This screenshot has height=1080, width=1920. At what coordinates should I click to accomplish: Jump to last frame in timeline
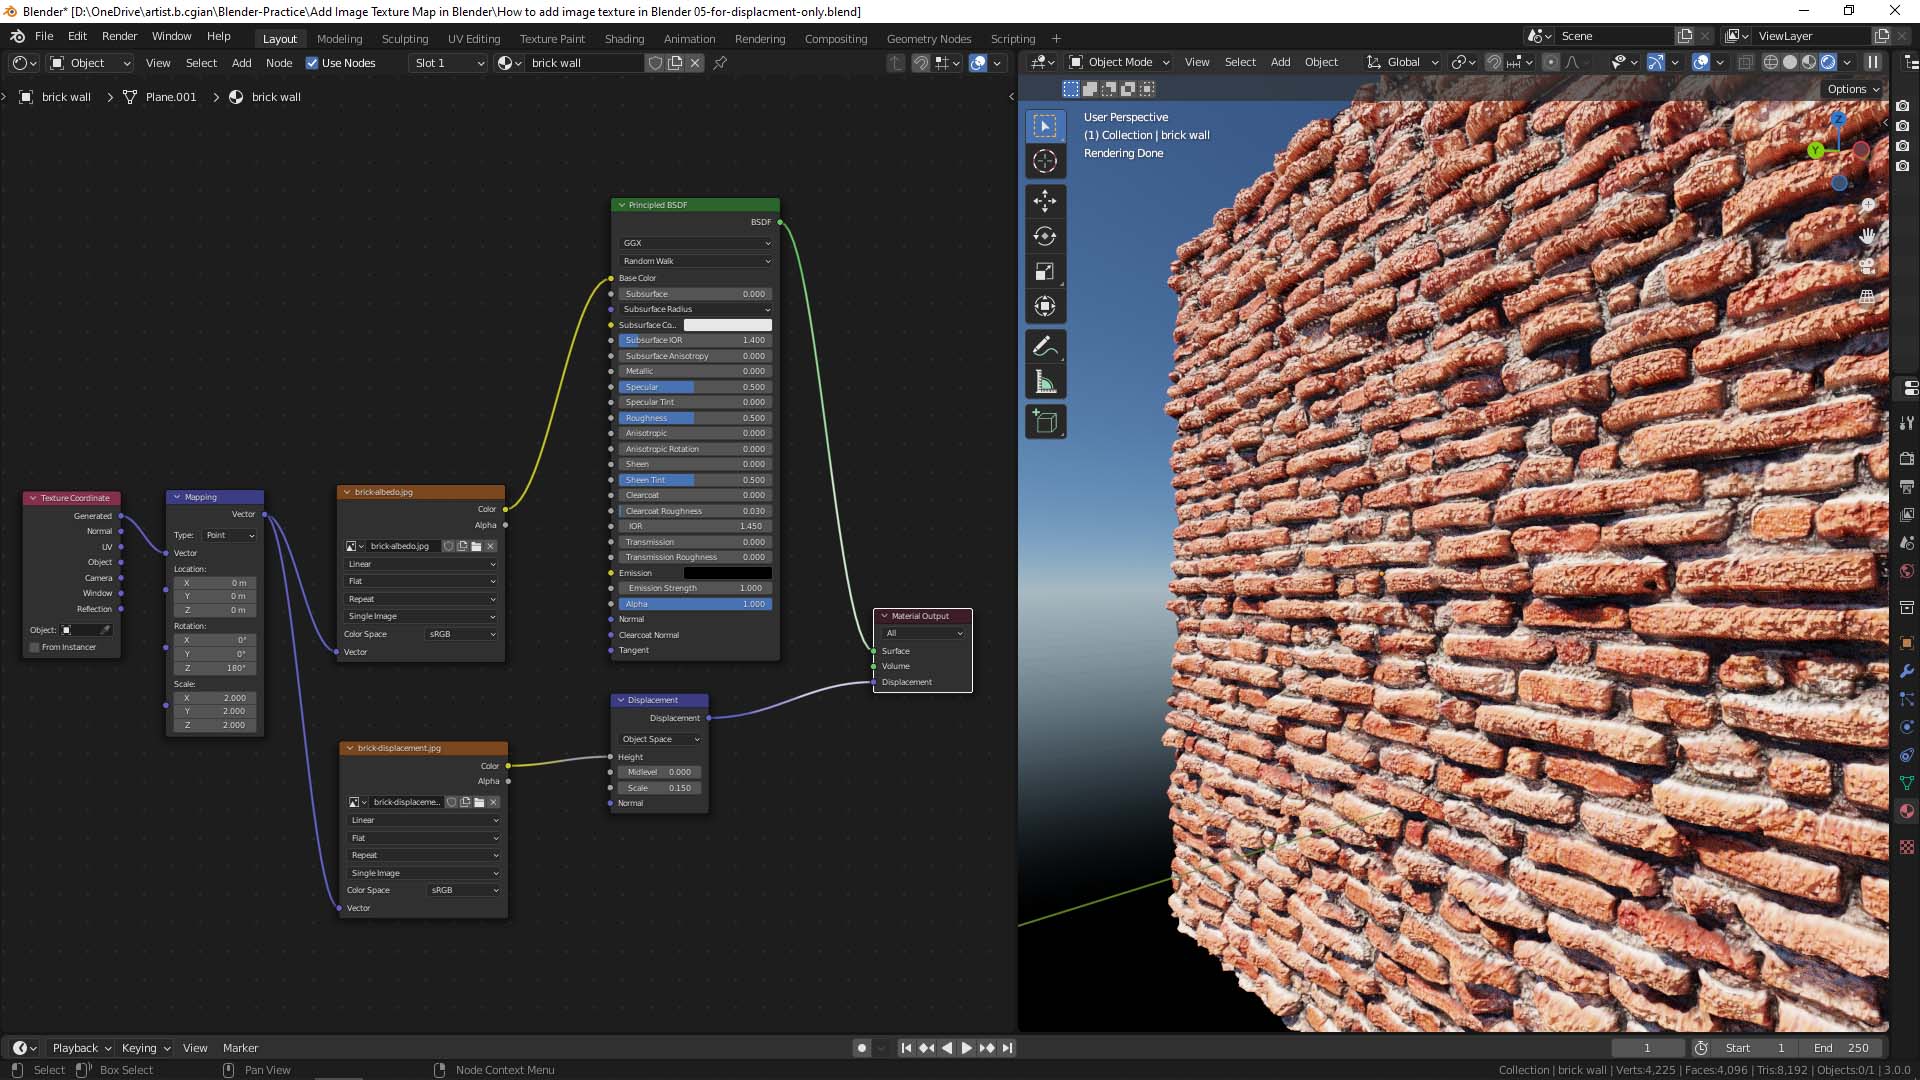1007,1048
